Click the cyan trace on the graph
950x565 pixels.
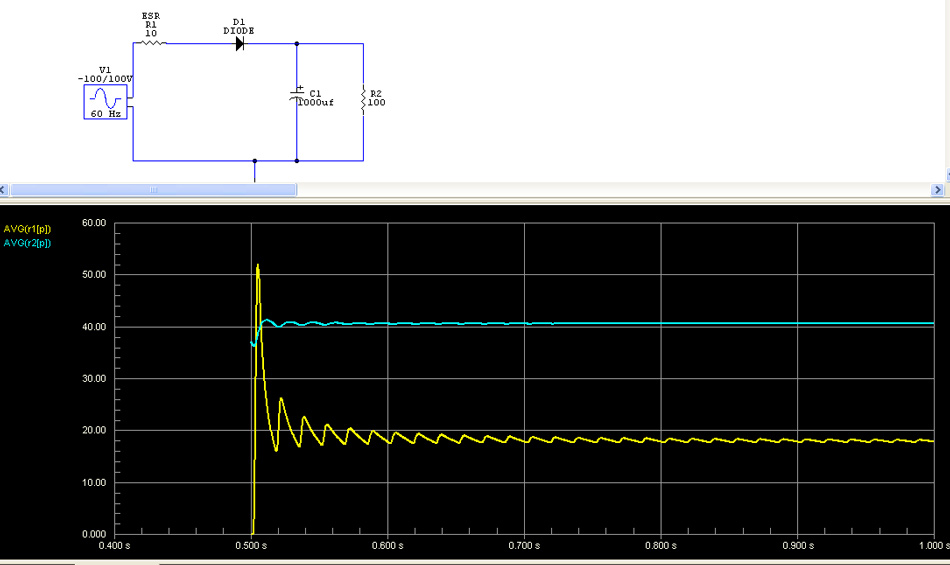[x=600, y=323]
